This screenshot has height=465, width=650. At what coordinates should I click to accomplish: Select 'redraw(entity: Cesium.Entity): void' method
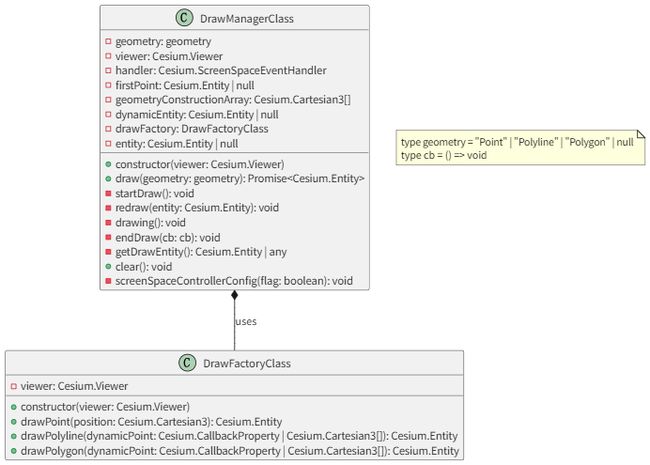197,208
